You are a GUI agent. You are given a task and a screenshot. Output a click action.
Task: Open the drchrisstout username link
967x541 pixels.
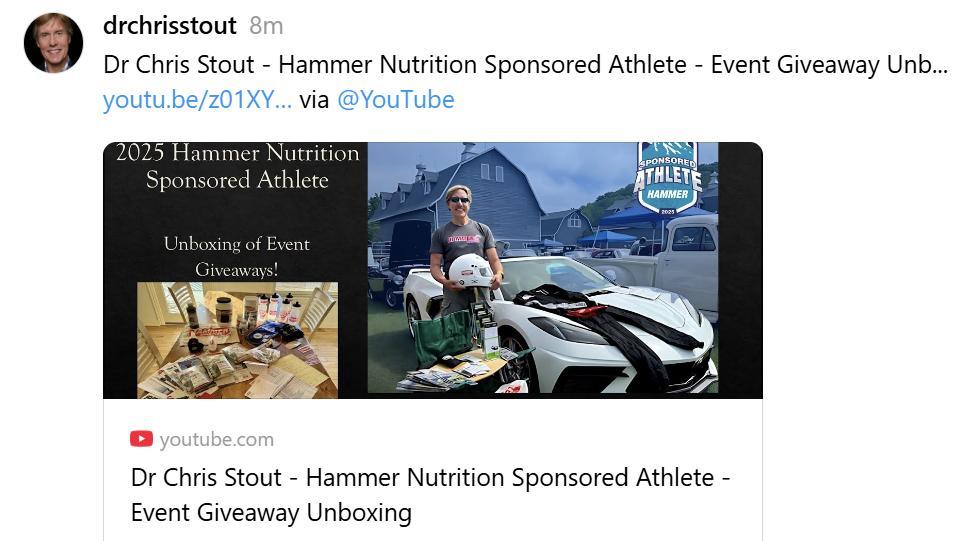click(x=170, y=26)
